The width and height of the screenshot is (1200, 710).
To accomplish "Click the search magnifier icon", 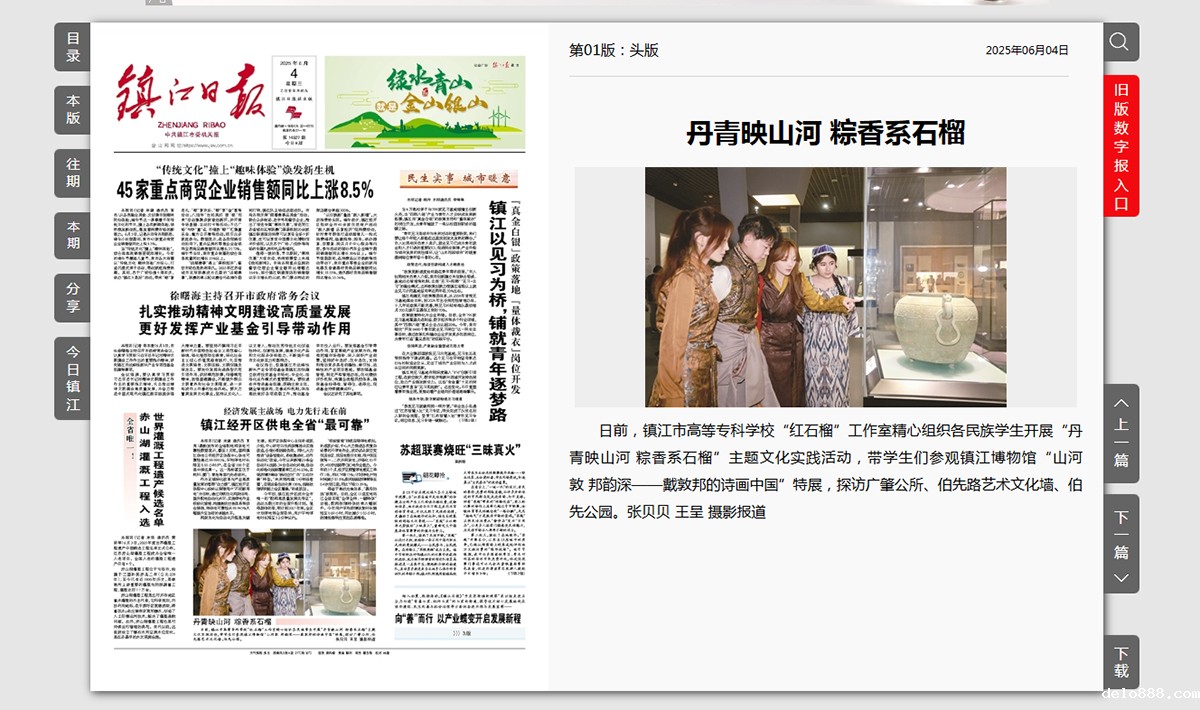I will point(1120,42).
